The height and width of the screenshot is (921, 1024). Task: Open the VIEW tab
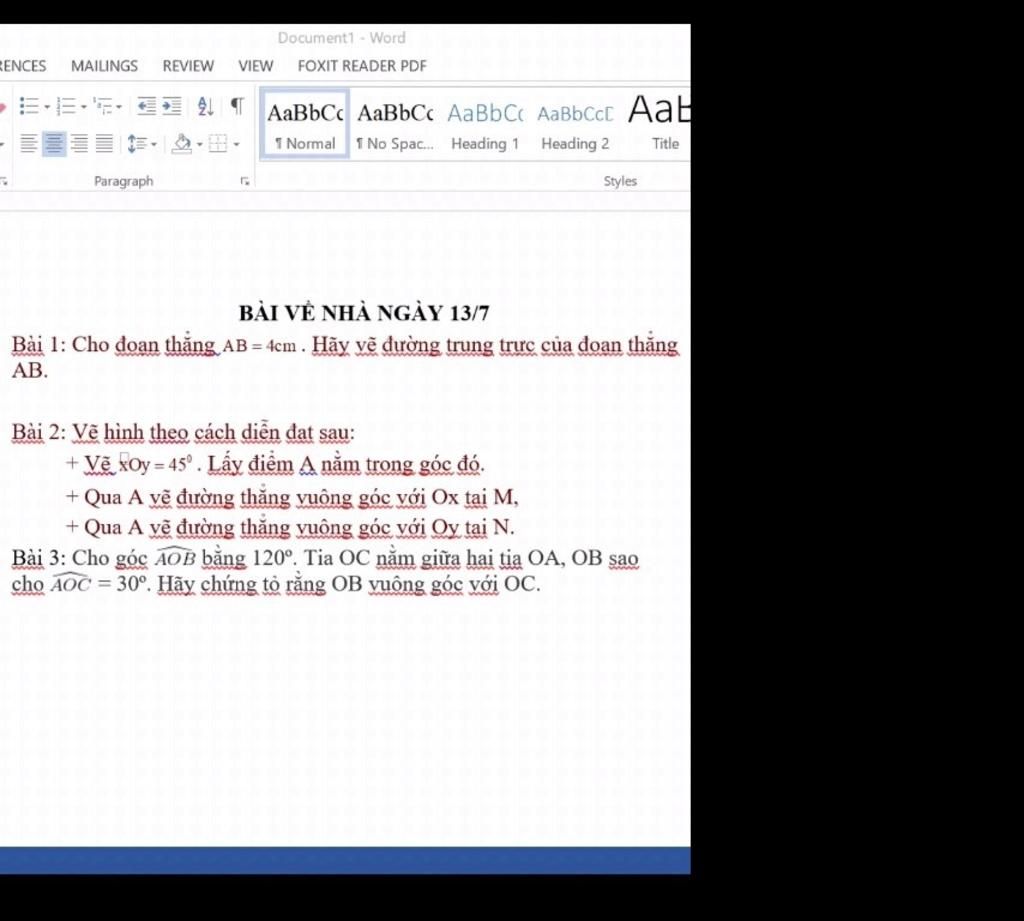click(255, 66)
